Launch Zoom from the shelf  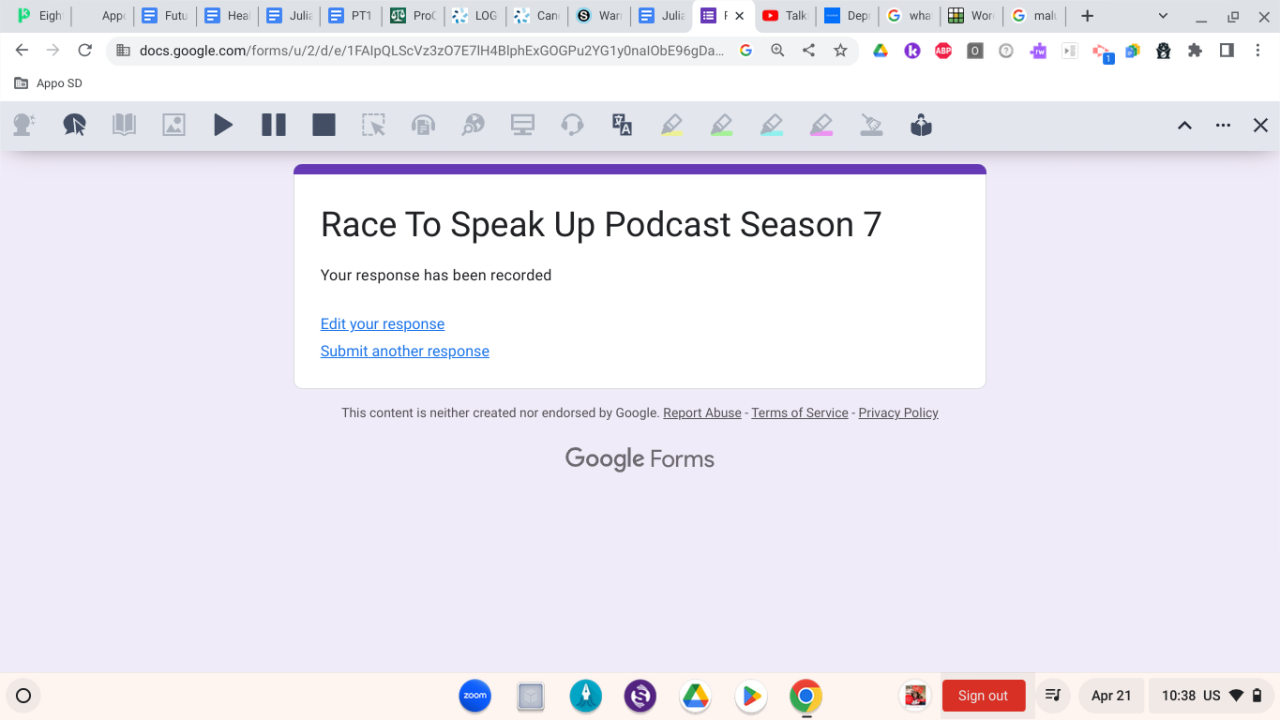point(475,696)
